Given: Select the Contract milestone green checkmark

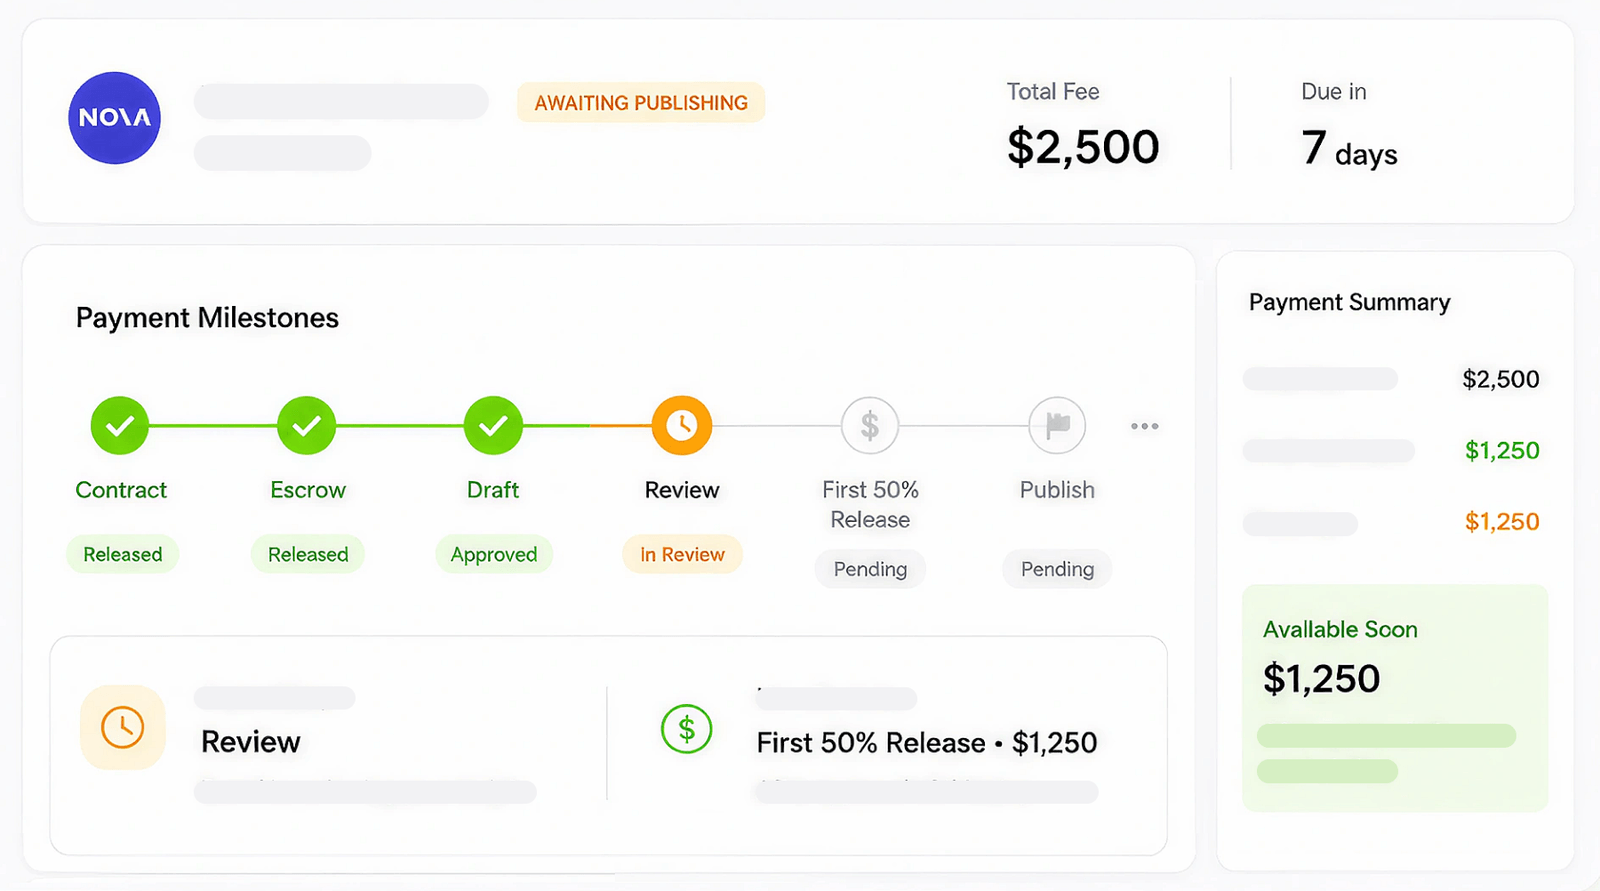Looking at the screenshot, I should point(120,426).
